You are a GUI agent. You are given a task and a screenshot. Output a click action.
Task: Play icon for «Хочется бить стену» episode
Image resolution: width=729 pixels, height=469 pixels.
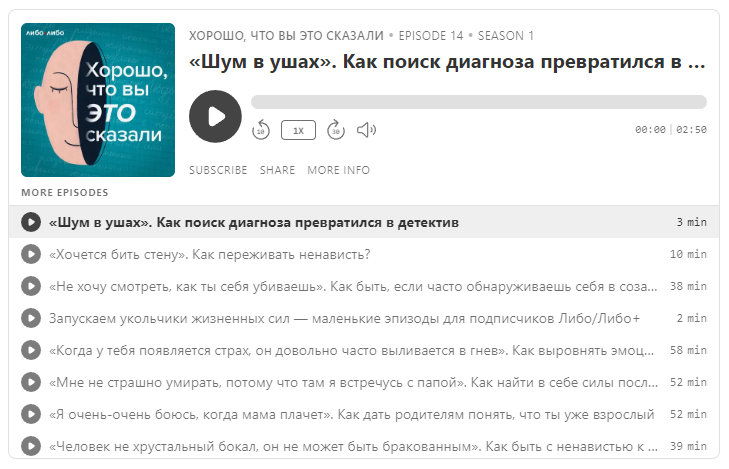31,254
